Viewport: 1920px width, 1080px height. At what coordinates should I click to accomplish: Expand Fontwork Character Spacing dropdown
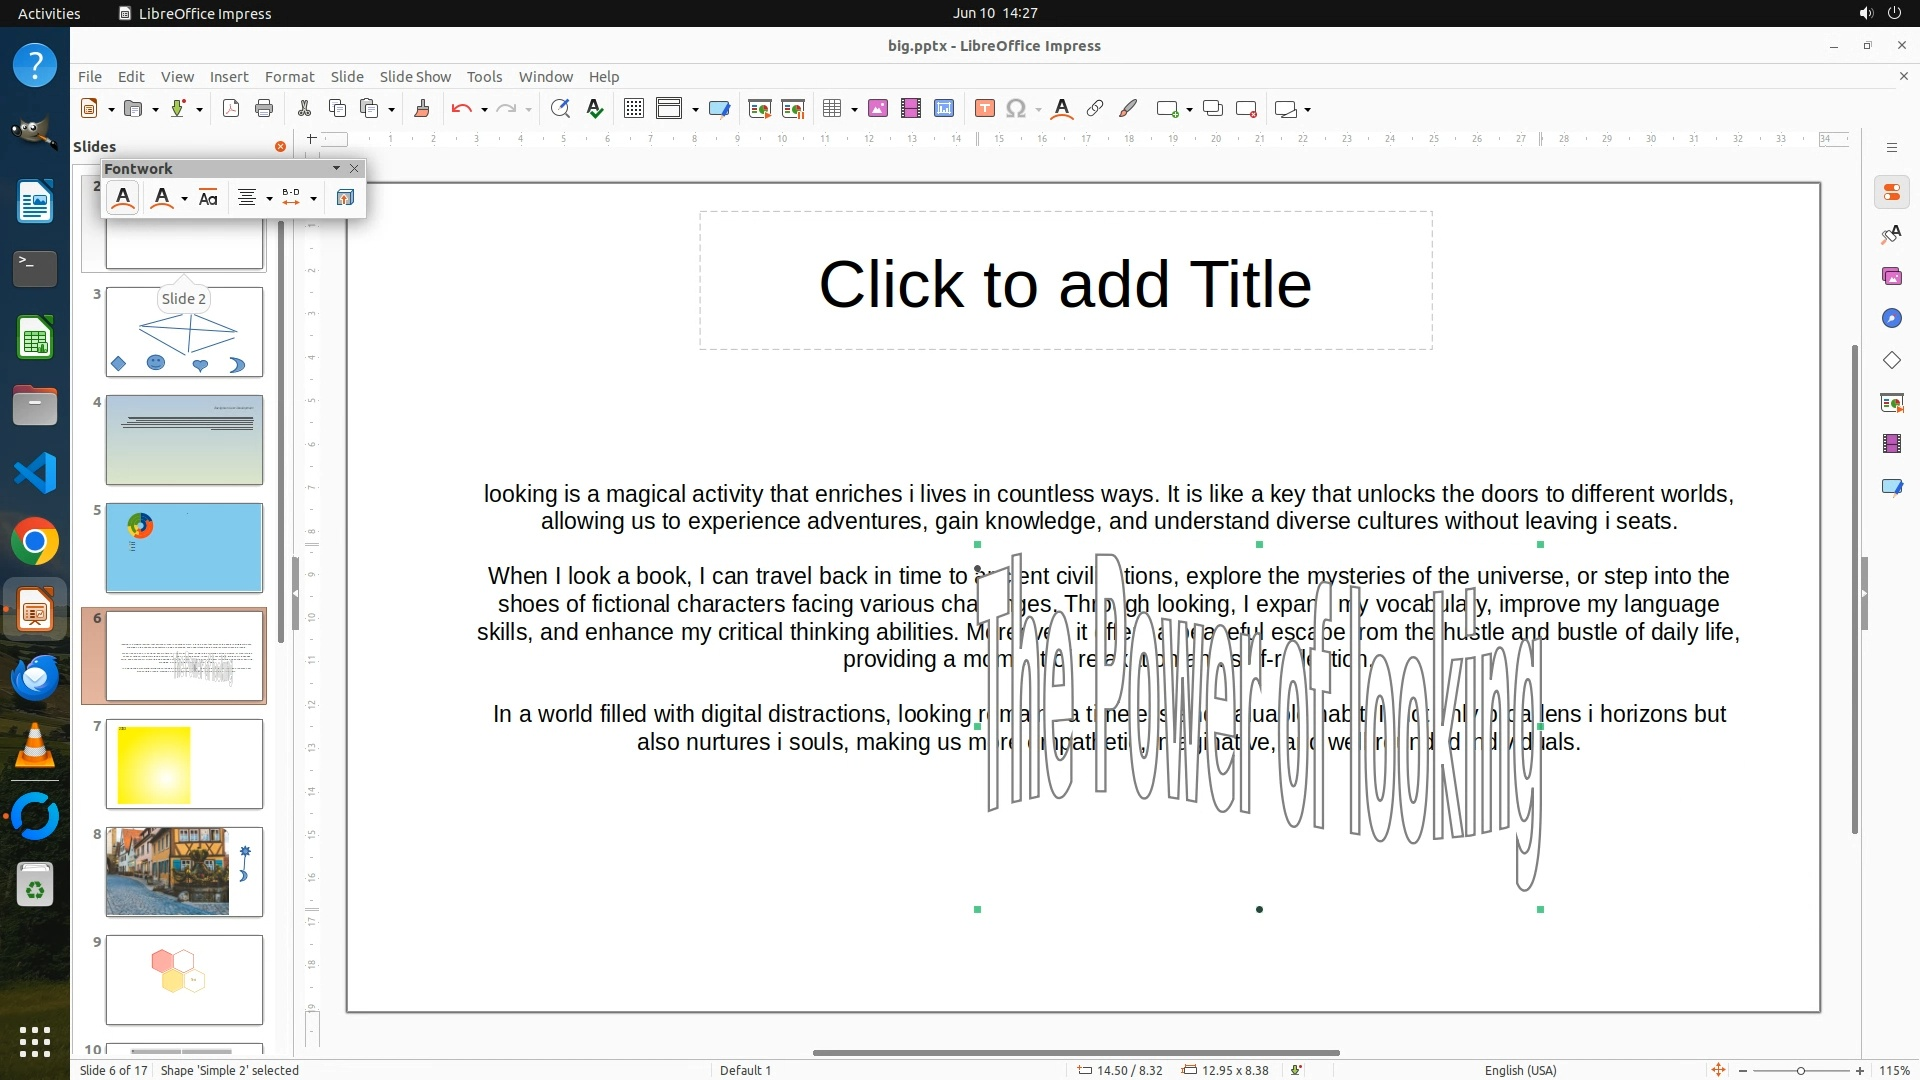click(x=313, y=198)
